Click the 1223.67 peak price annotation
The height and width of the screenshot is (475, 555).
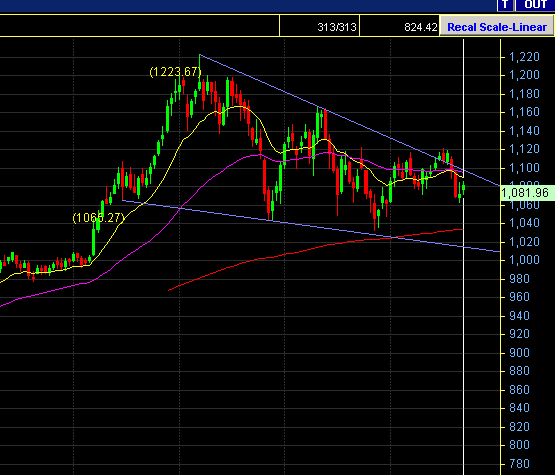click(175, 72)
